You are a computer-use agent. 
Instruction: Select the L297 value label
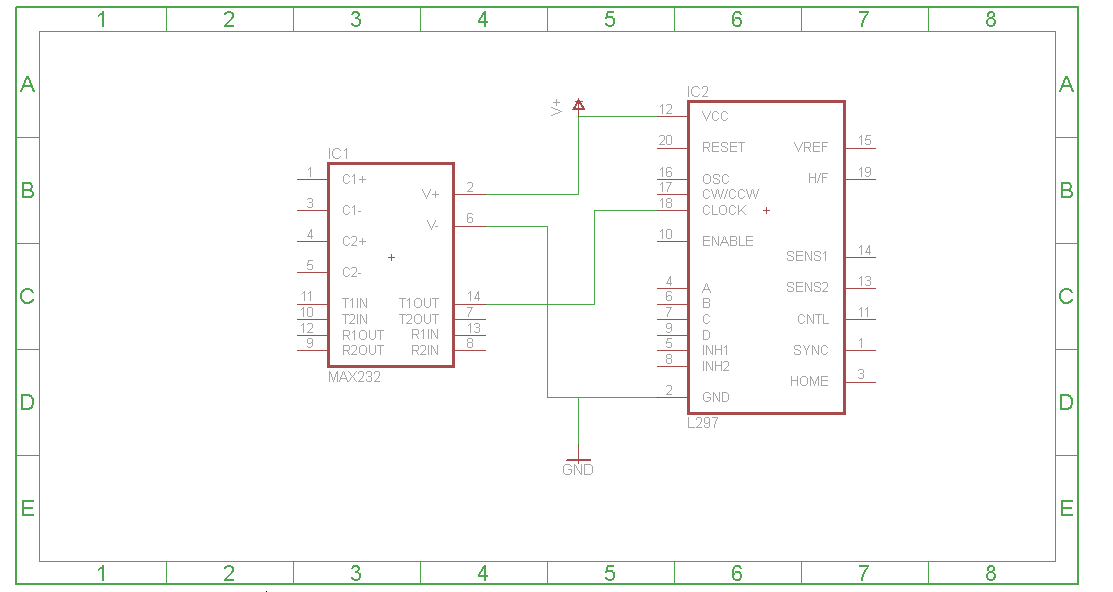pyautogui.click(x=703, y=422)
